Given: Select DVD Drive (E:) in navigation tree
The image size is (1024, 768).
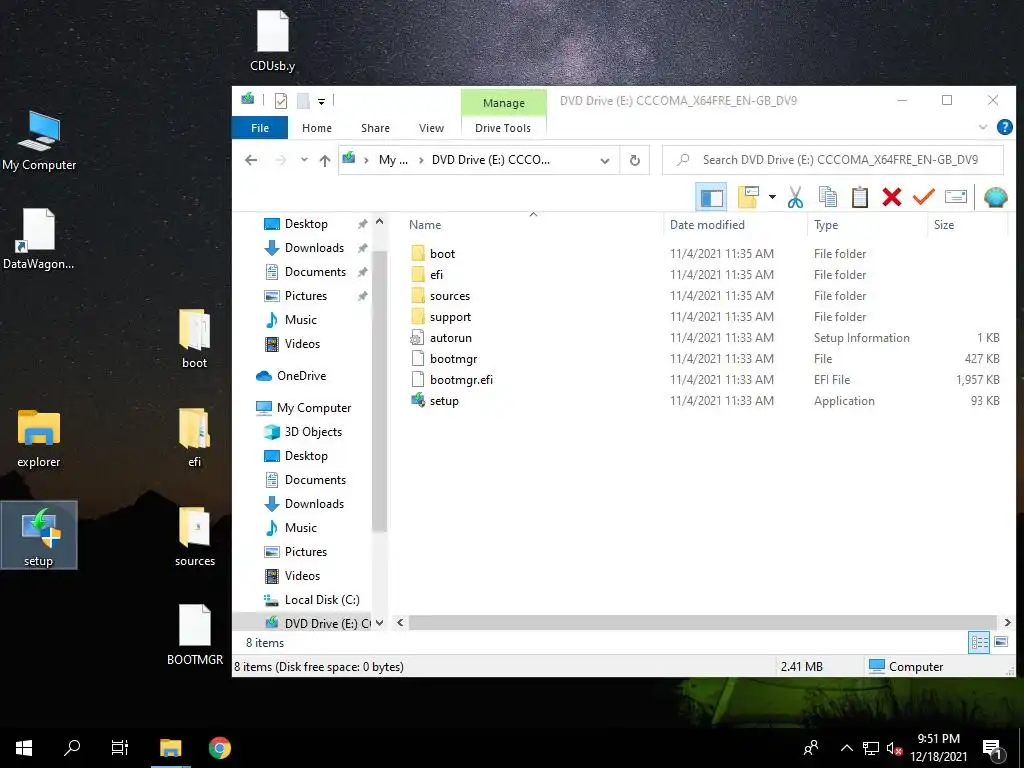Looking at the screenshot, I should 317,623.
